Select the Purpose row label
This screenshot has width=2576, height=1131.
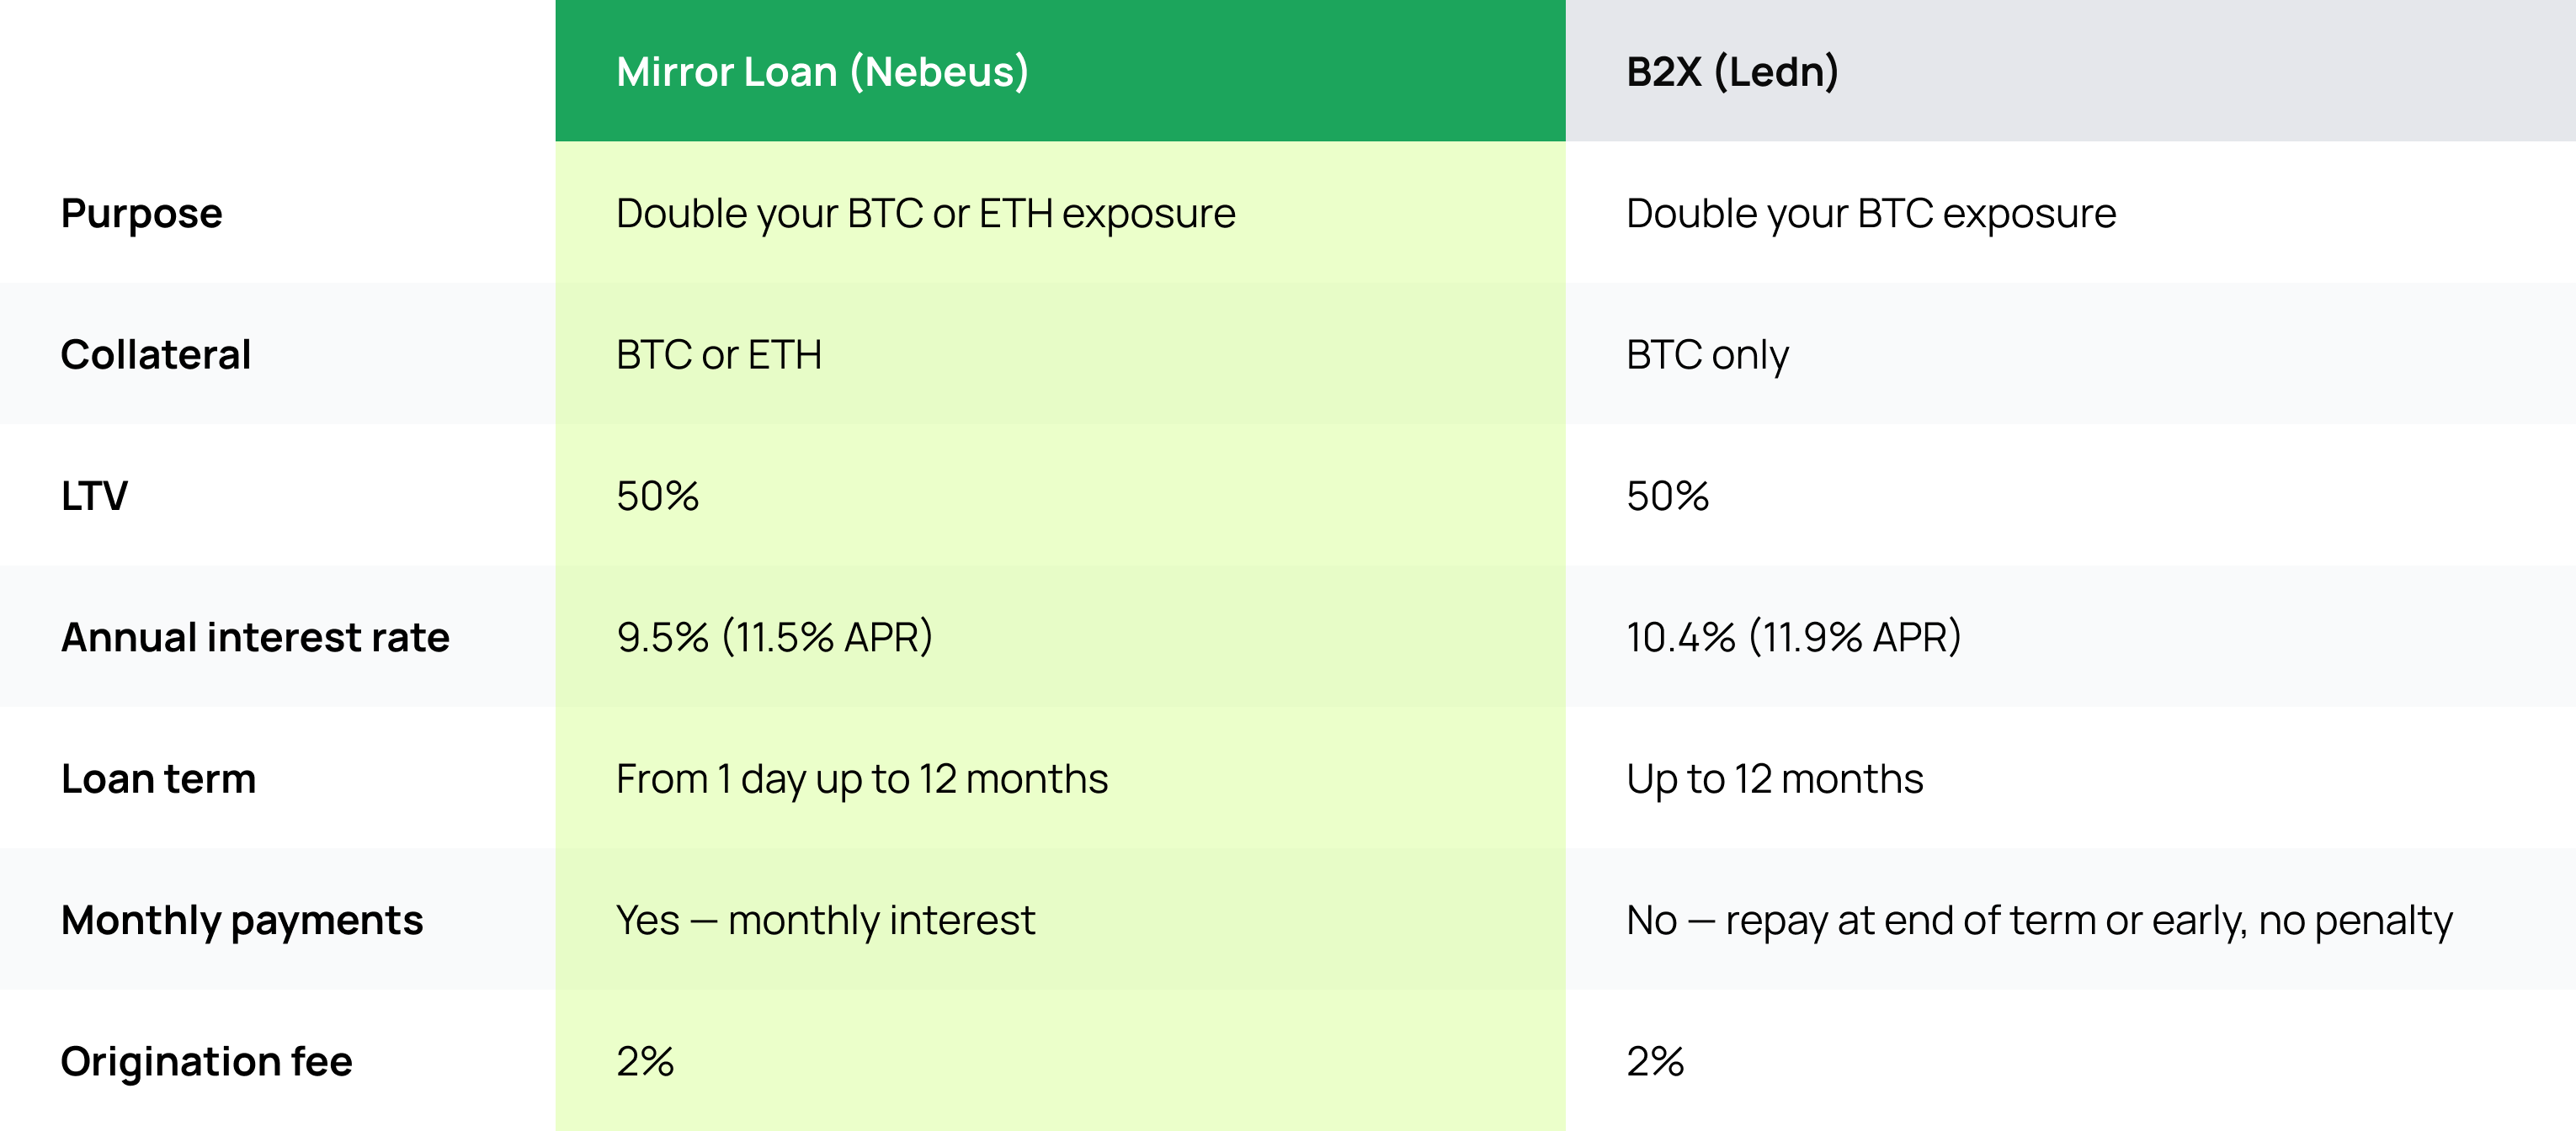point(142,214)
